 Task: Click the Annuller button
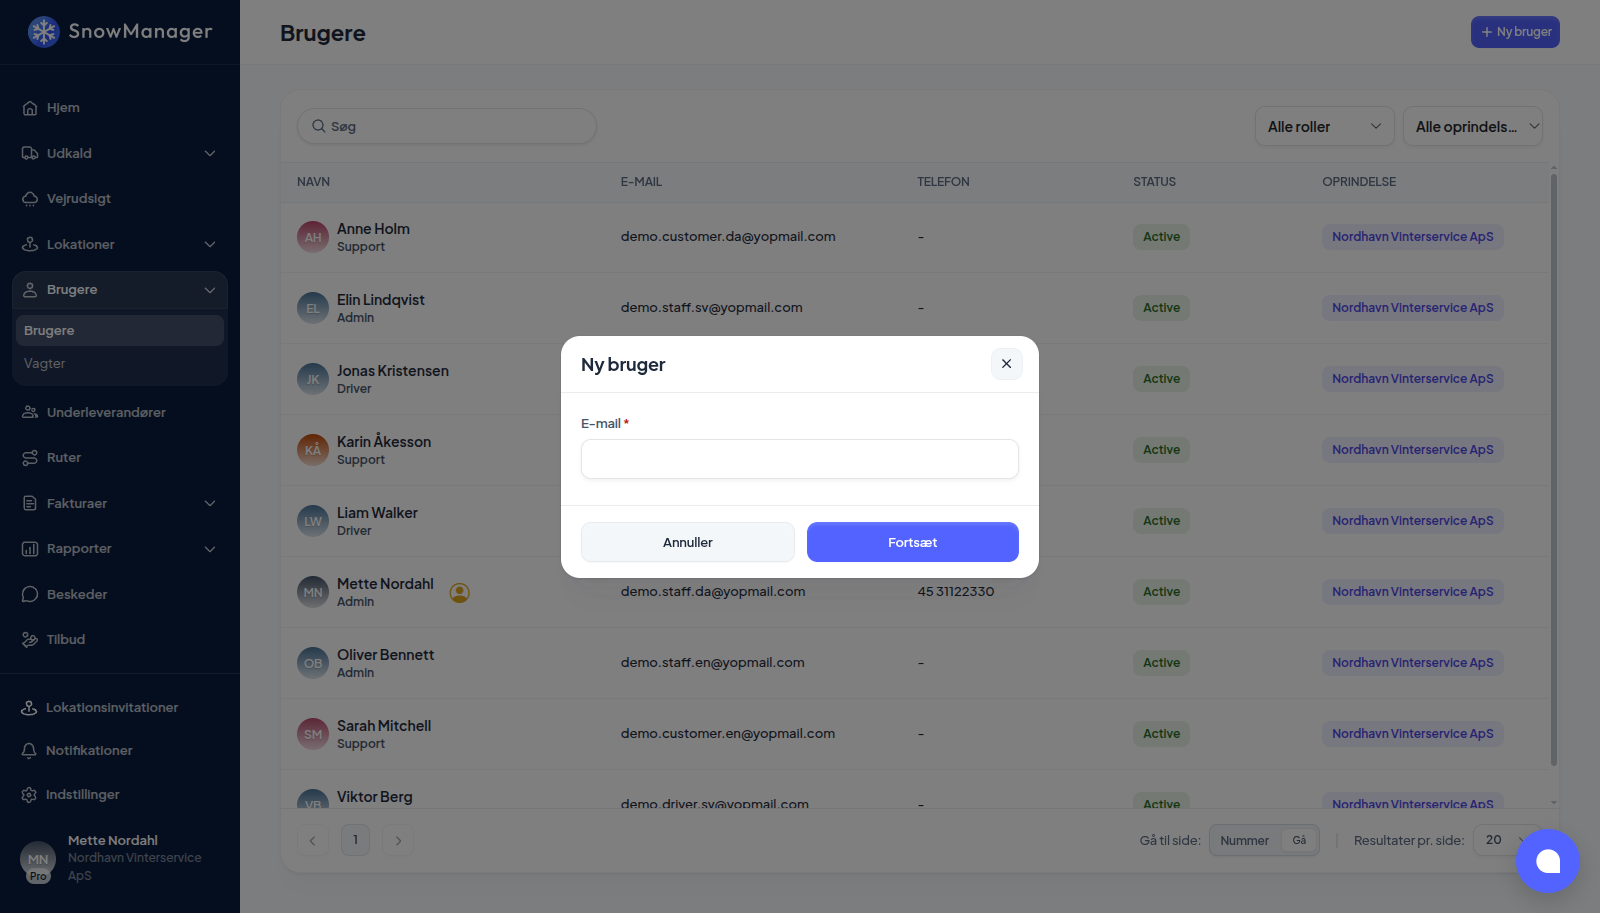pyautogui.click(x=688, y=542)
